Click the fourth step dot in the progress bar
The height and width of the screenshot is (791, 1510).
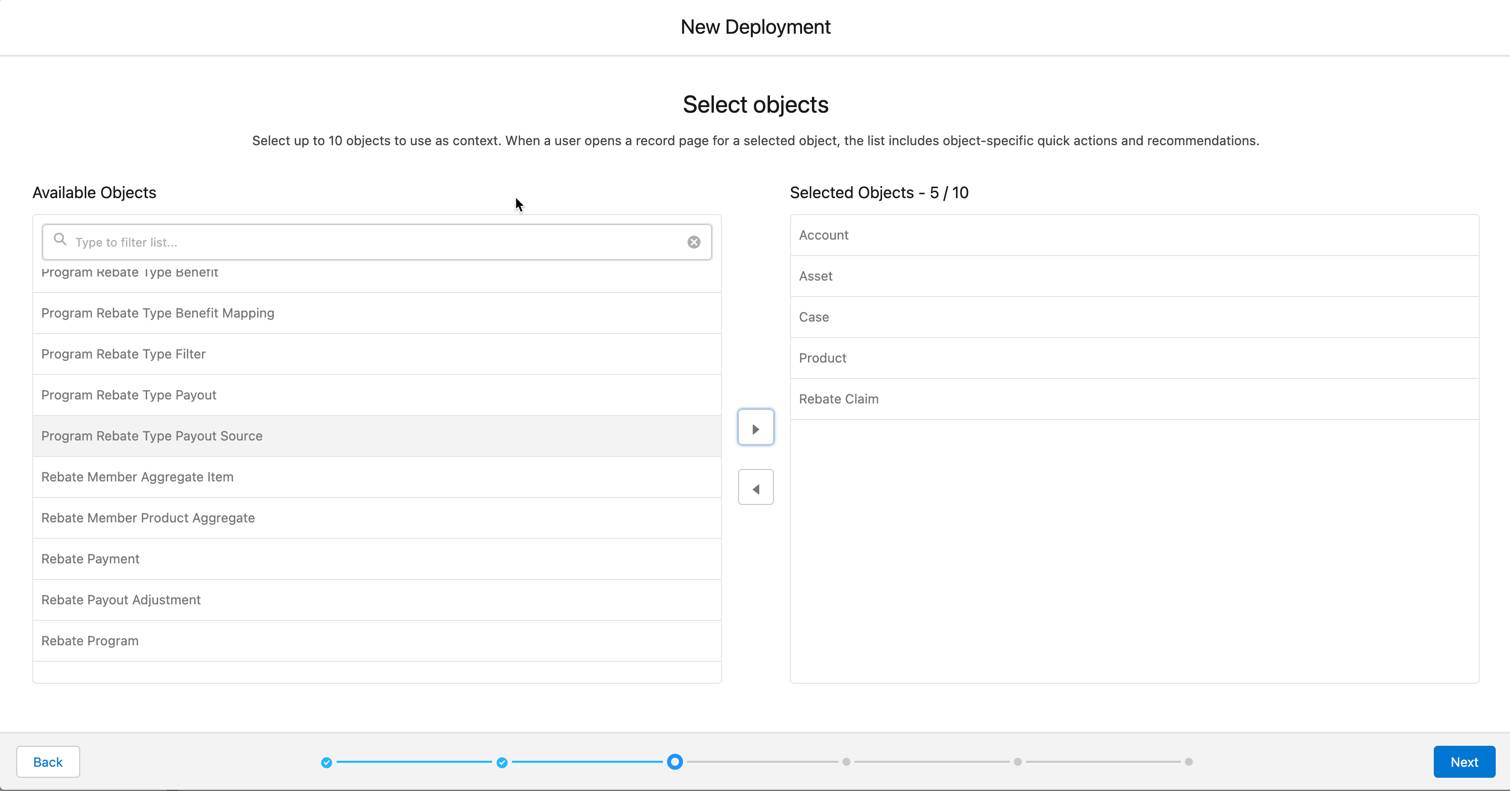[846, 762]
